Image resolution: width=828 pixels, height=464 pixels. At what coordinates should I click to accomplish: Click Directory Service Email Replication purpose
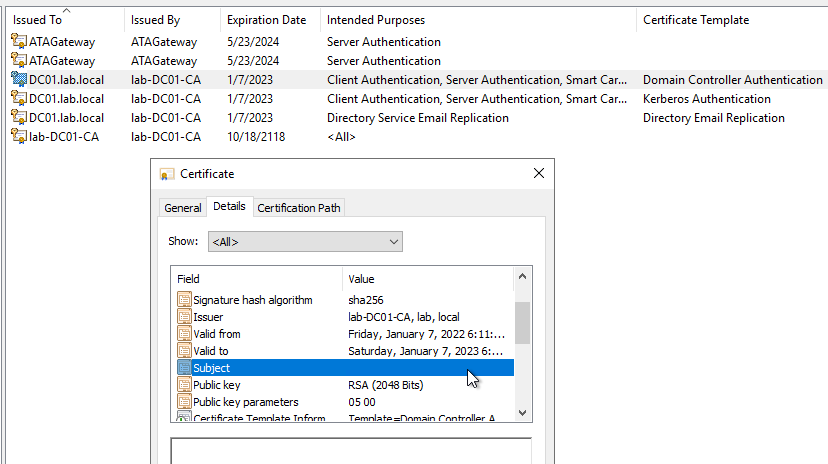418,118
